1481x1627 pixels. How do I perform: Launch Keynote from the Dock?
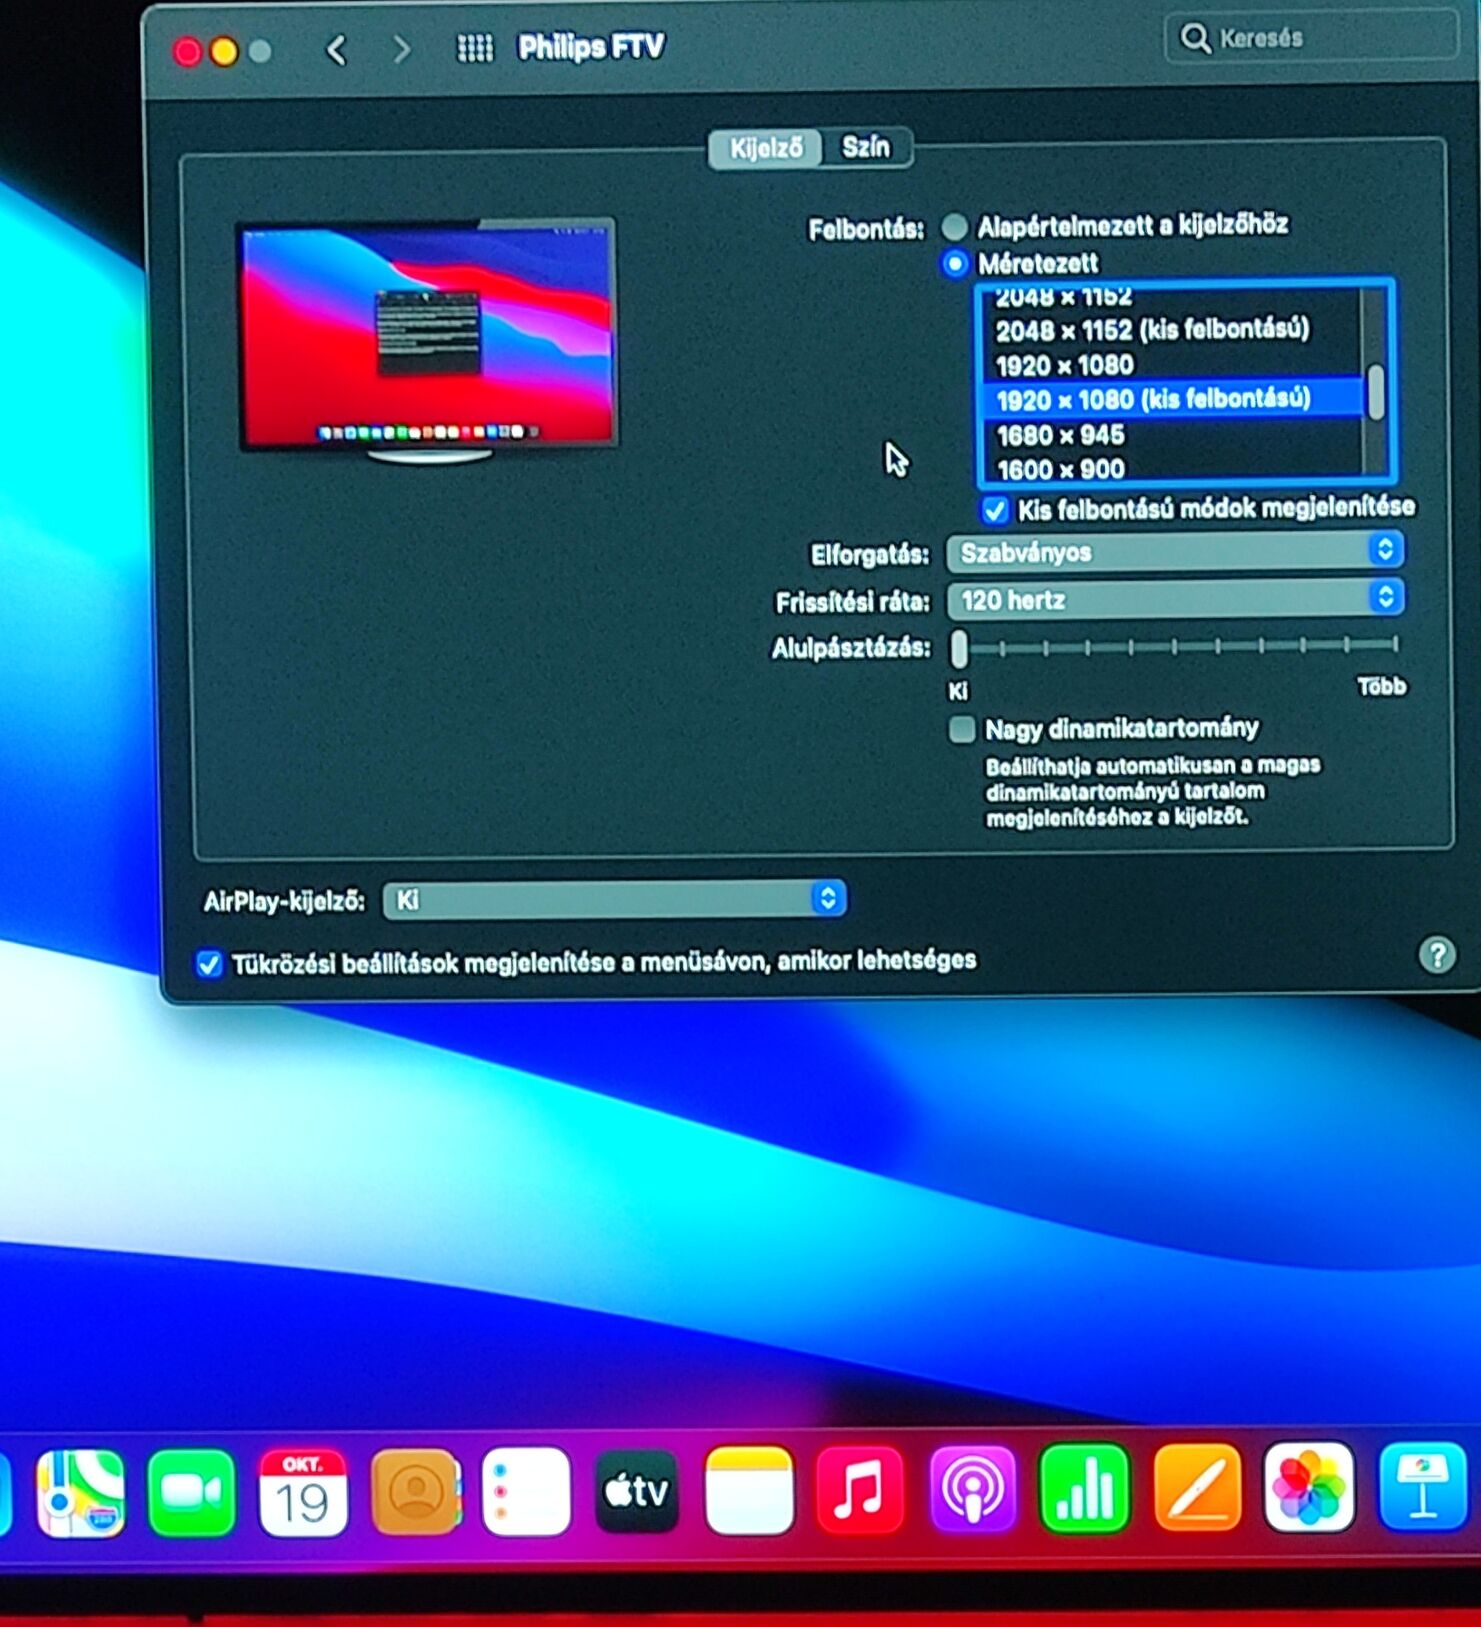[1423, 1486]
